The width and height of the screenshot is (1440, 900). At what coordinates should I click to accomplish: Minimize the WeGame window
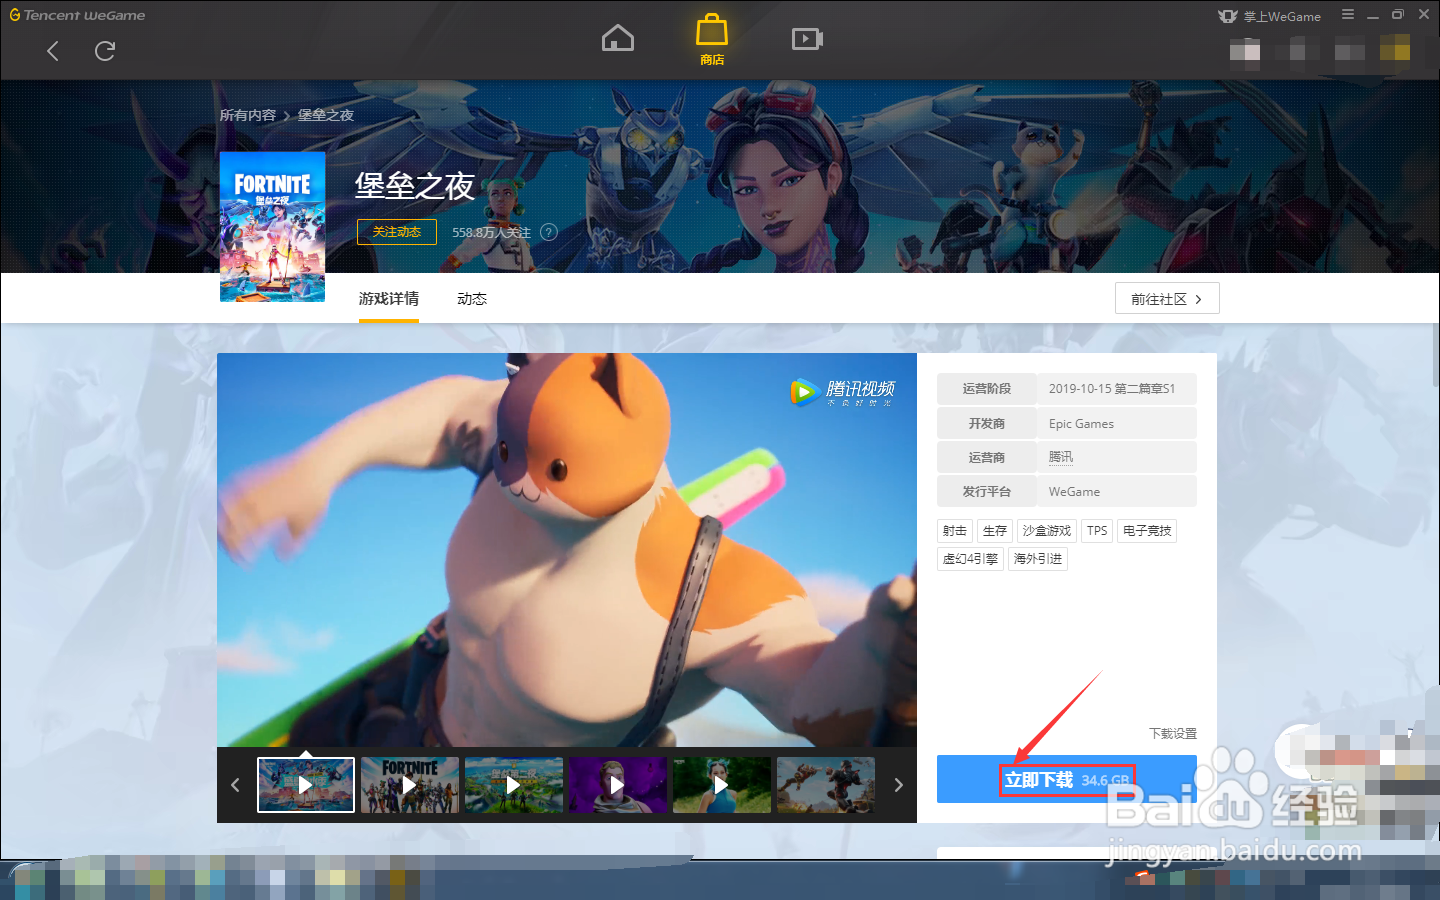tap(1373, 15)
